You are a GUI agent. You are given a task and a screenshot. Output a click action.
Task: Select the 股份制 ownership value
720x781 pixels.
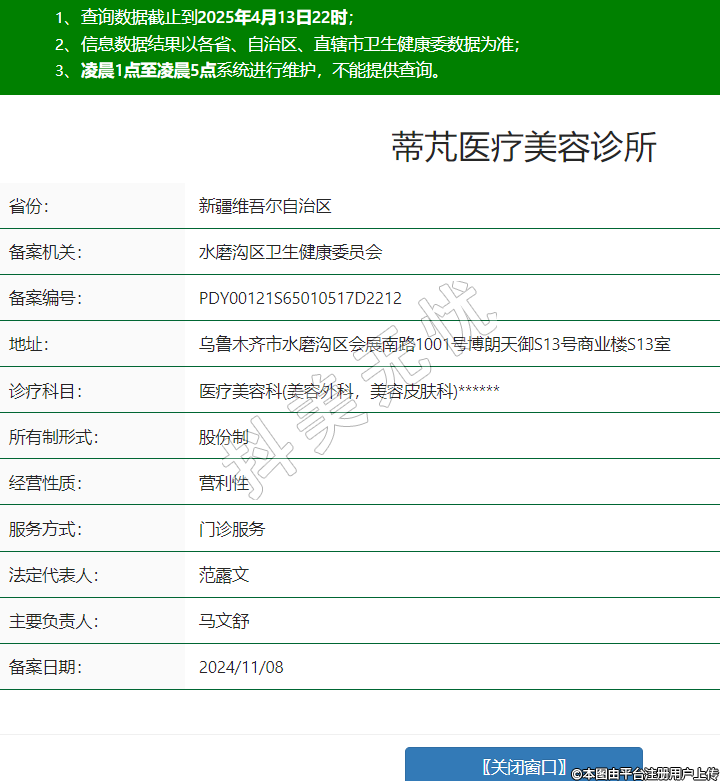pyautogui.click(x=224, y=437)
